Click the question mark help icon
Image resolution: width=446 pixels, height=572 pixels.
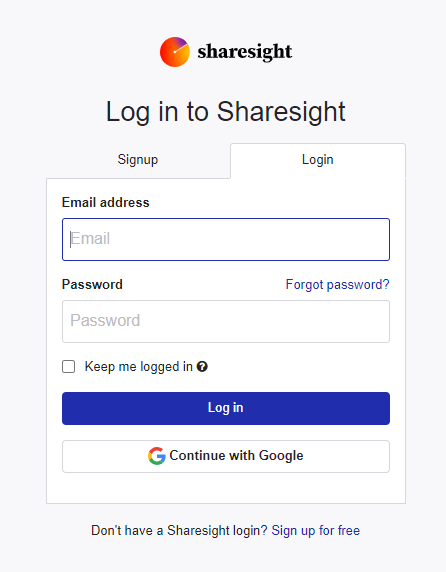[202, 366]
